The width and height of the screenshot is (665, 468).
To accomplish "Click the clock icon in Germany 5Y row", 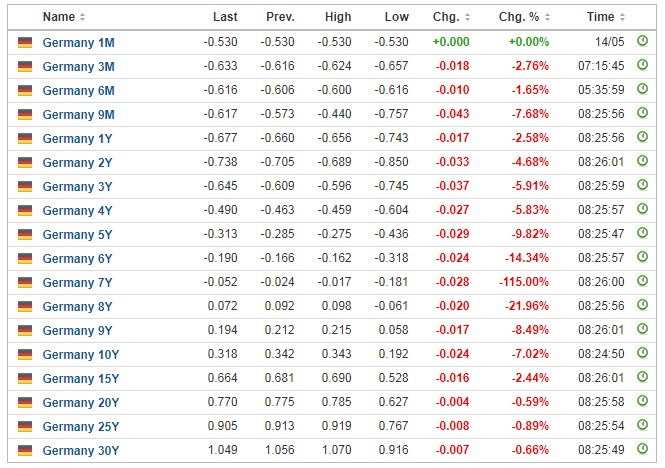I will tap(643, 233).
